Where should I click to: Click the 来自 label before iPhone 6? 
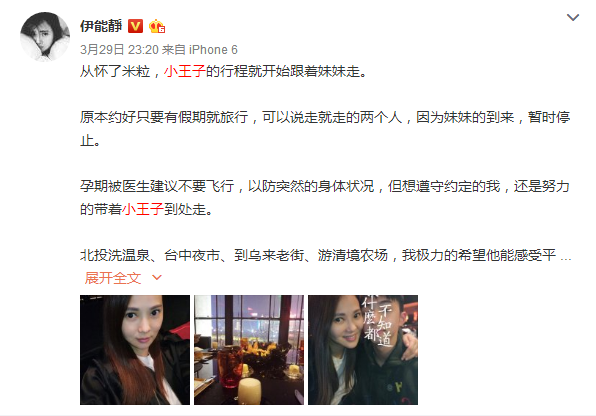click(x=174, y=50)
